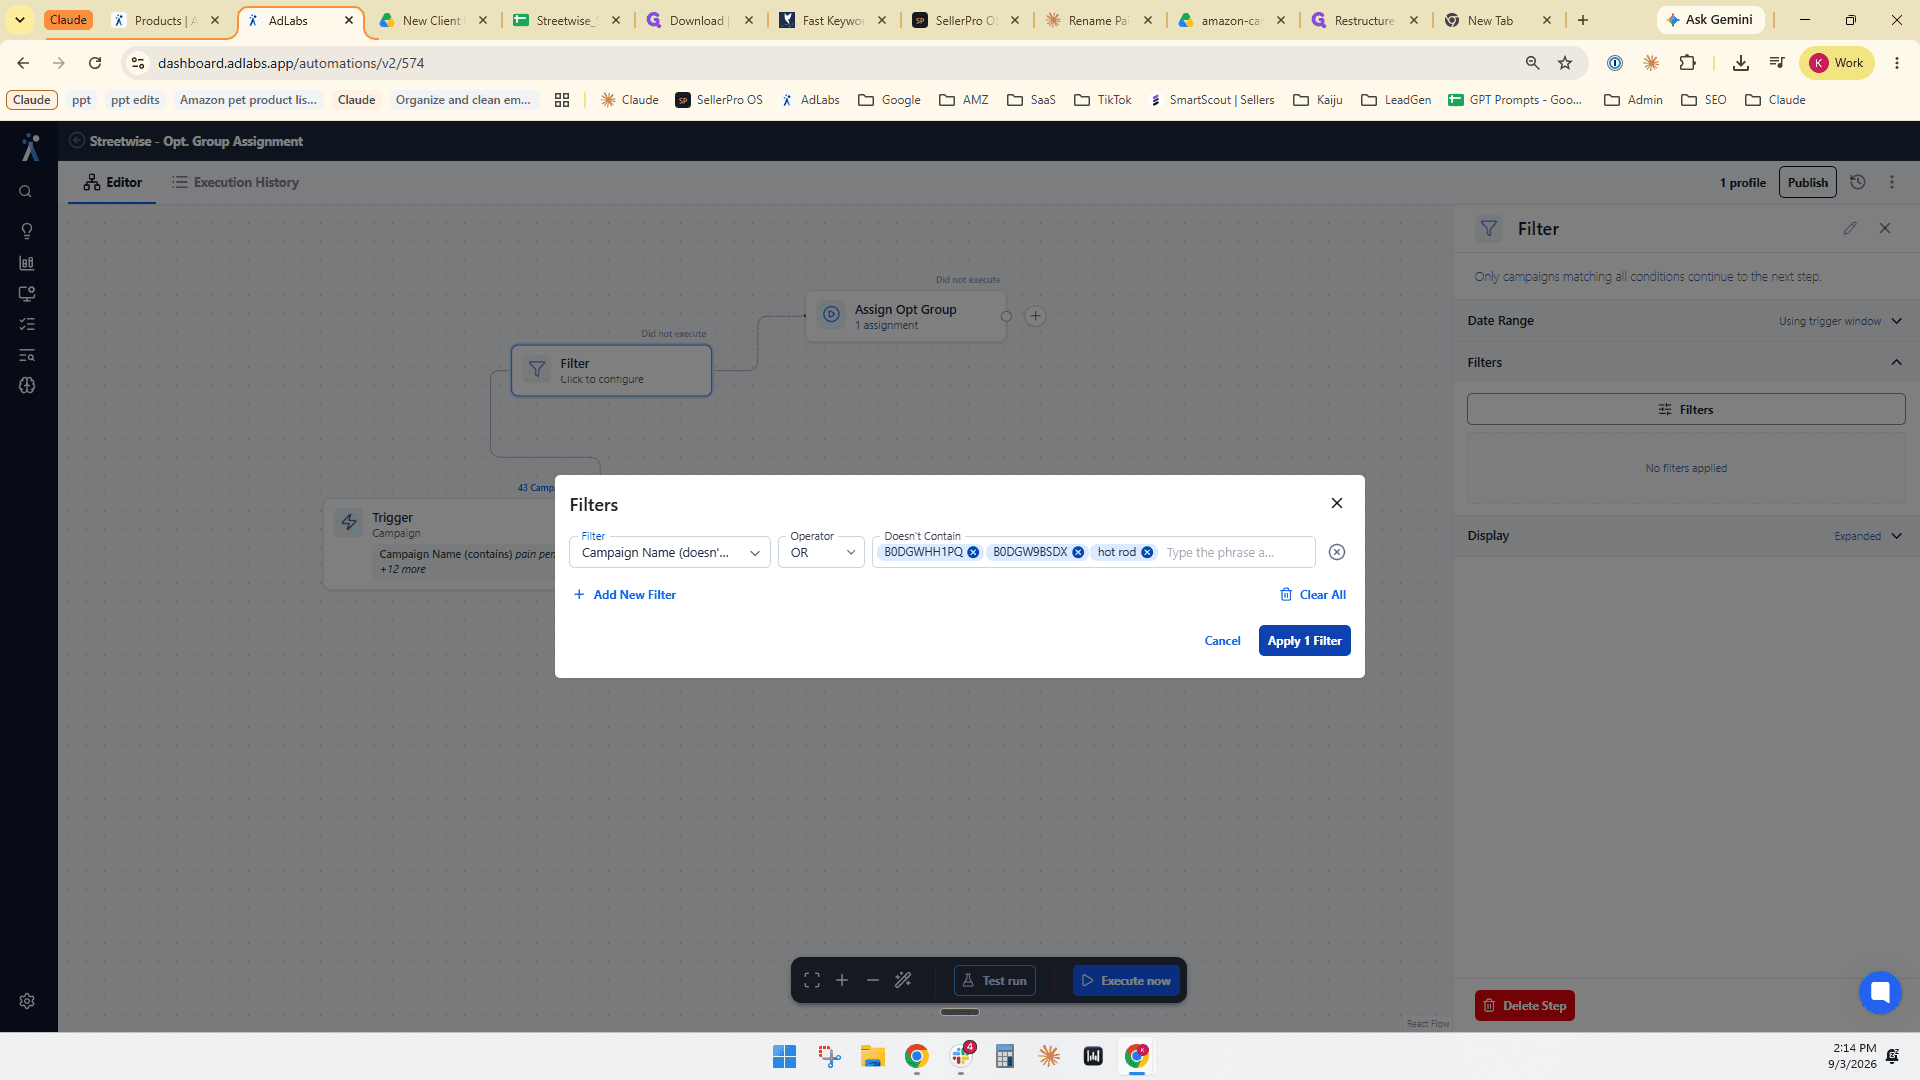
Task: Publish the automation
Action: (1807, 182)
